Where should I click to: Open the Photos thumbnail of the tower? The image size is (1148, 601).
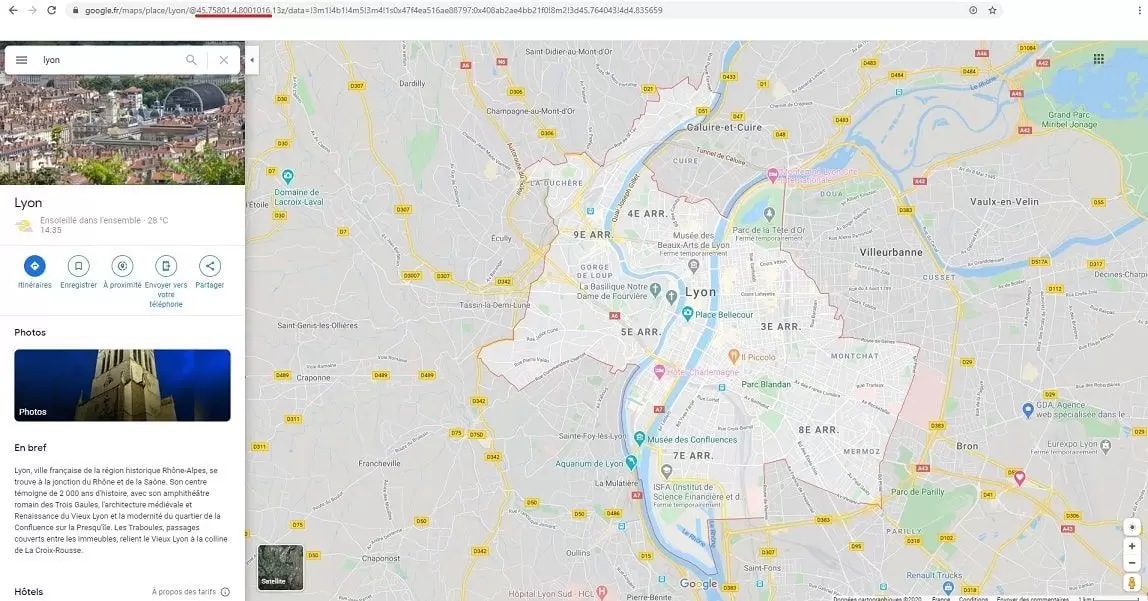tap(122, 385)
